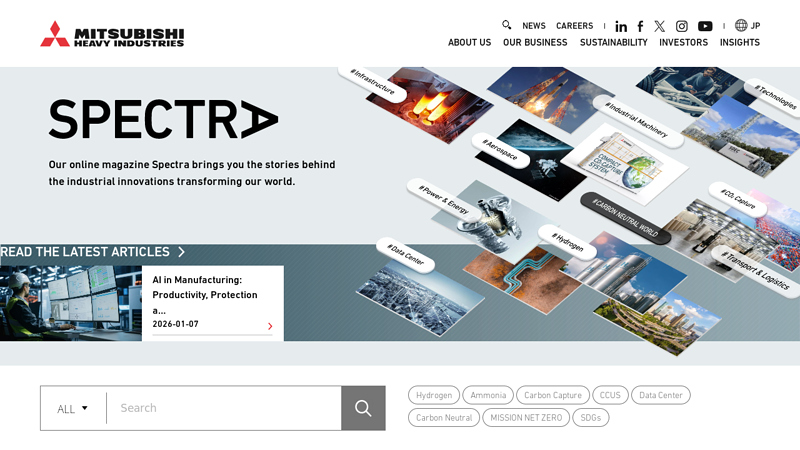Click the #CO₂ Capture hashtag label
Viewport: 800px width, 450px height.
[738, 199]
